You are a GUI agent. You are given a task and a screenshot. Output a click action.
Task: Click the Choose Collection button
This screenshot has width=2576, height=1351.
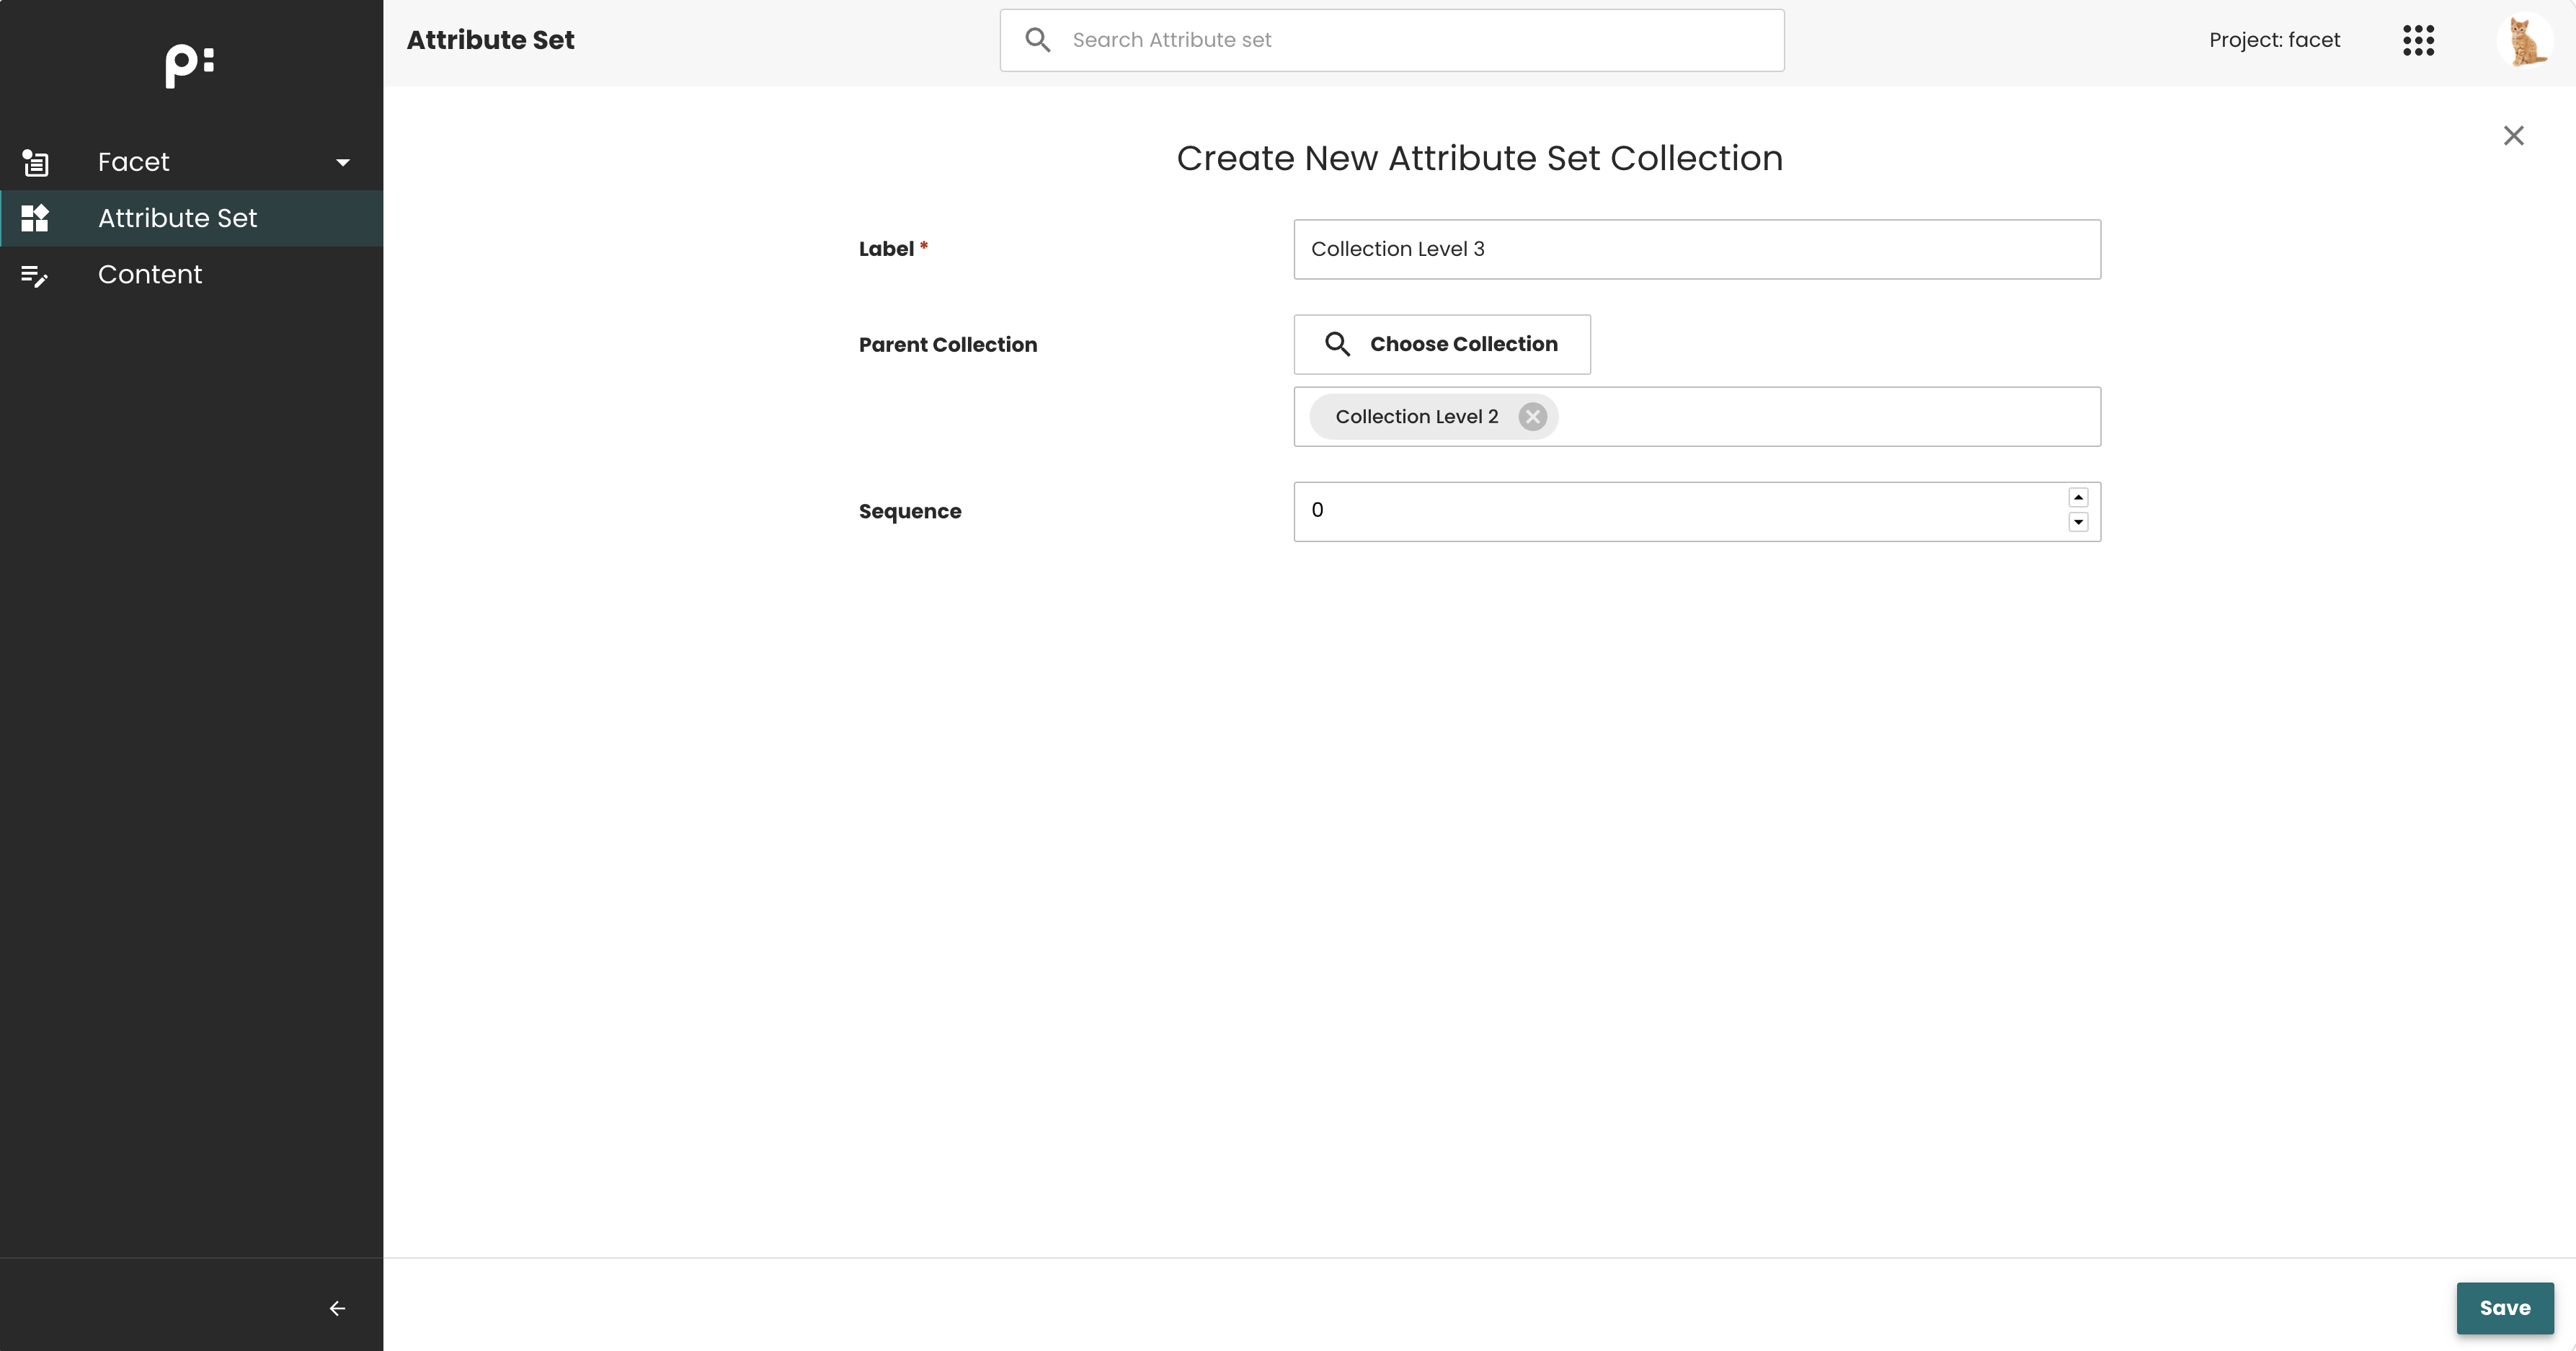[1442, 344]
